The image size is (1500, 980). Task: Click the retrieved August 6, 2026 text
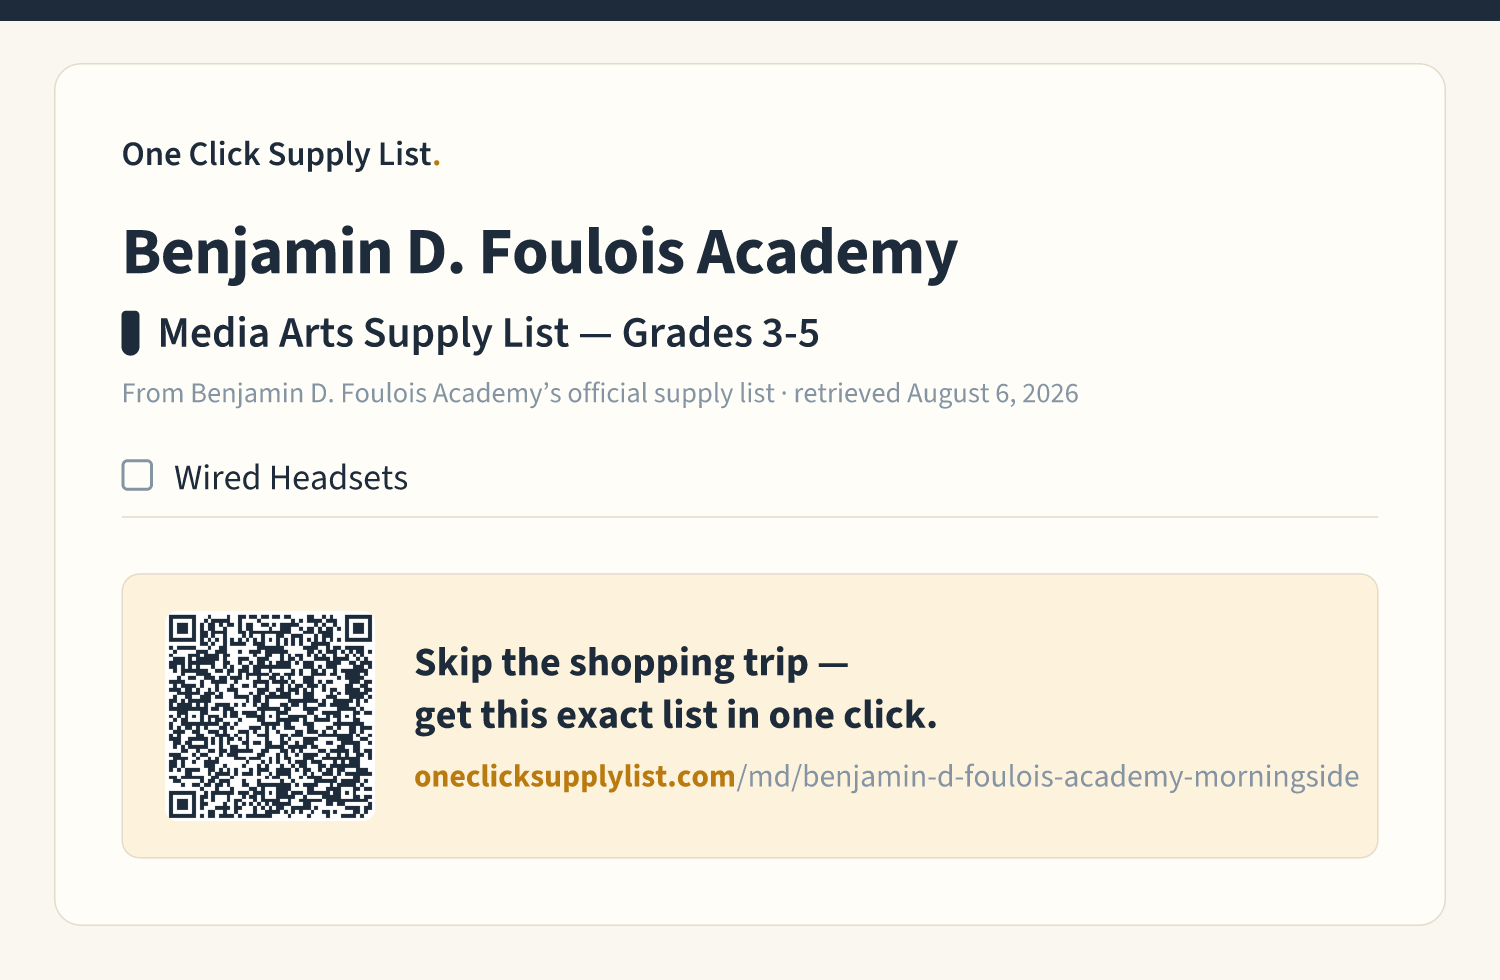tap(936, 393)
